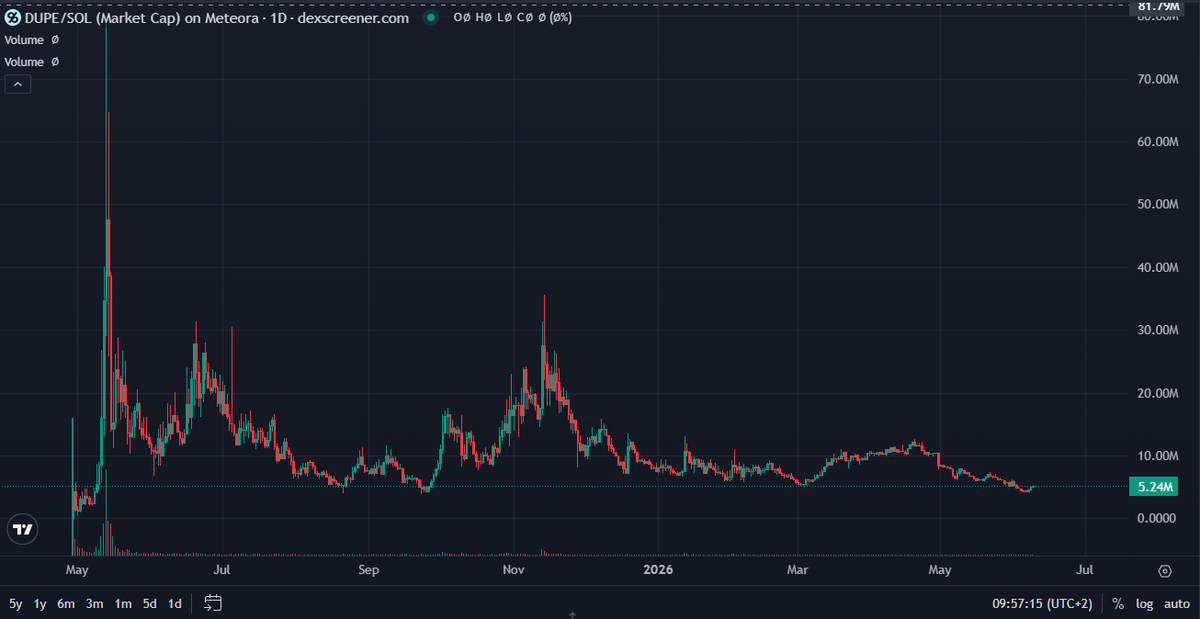Open timezone menu at 09:57:15 (UTC+2)

click(x=1041, y=604)
